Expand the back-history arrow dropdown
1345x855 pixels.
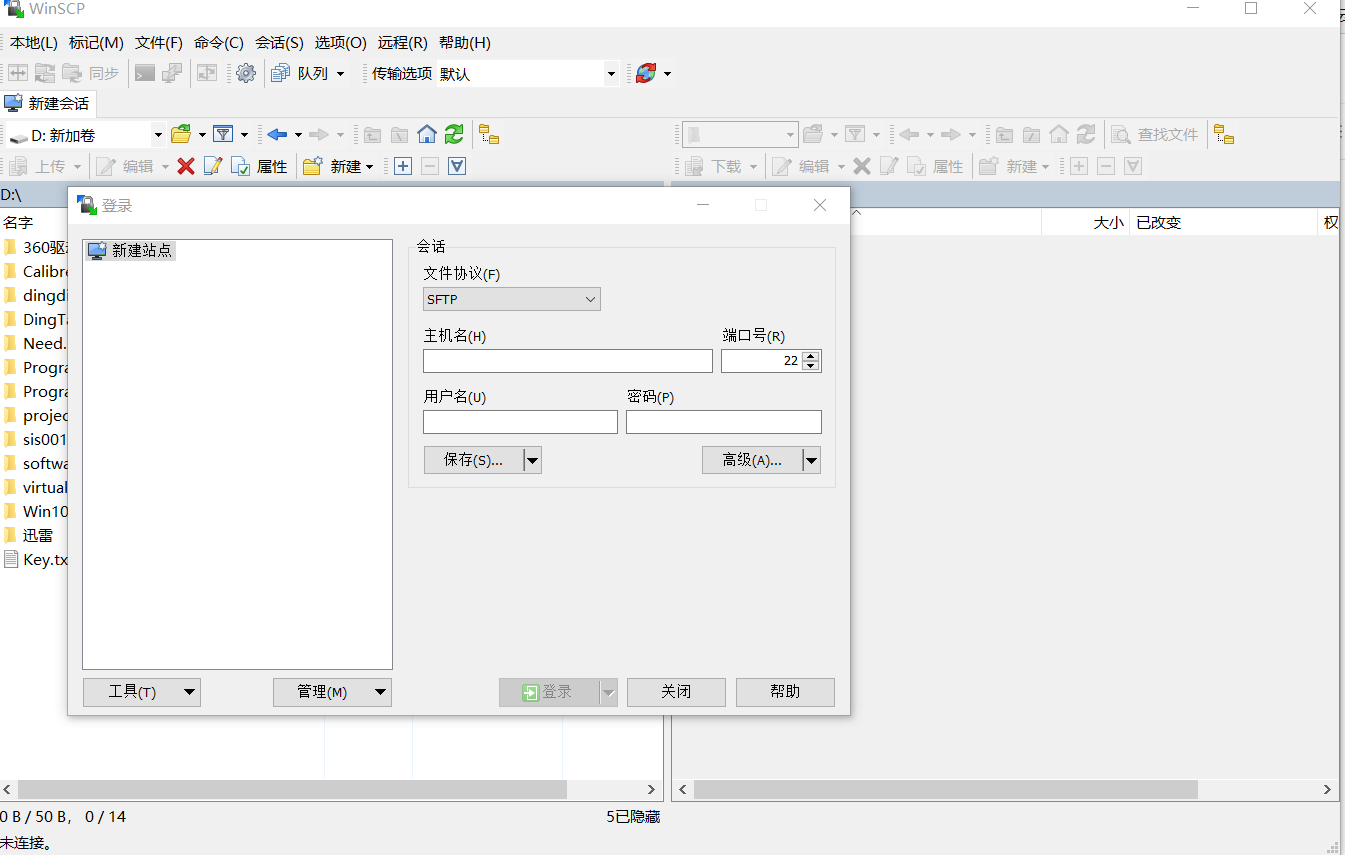coord(298,134)
